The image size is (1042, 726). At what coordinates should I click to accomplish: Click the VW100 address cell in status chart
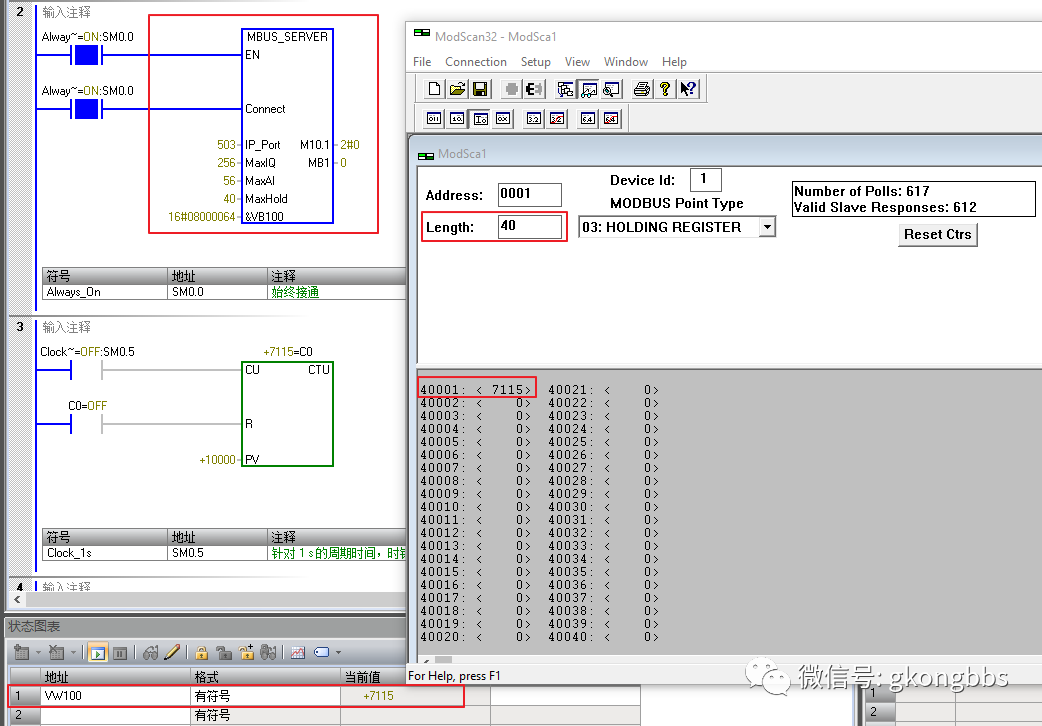pyautogui.click(x=116, y=695)
